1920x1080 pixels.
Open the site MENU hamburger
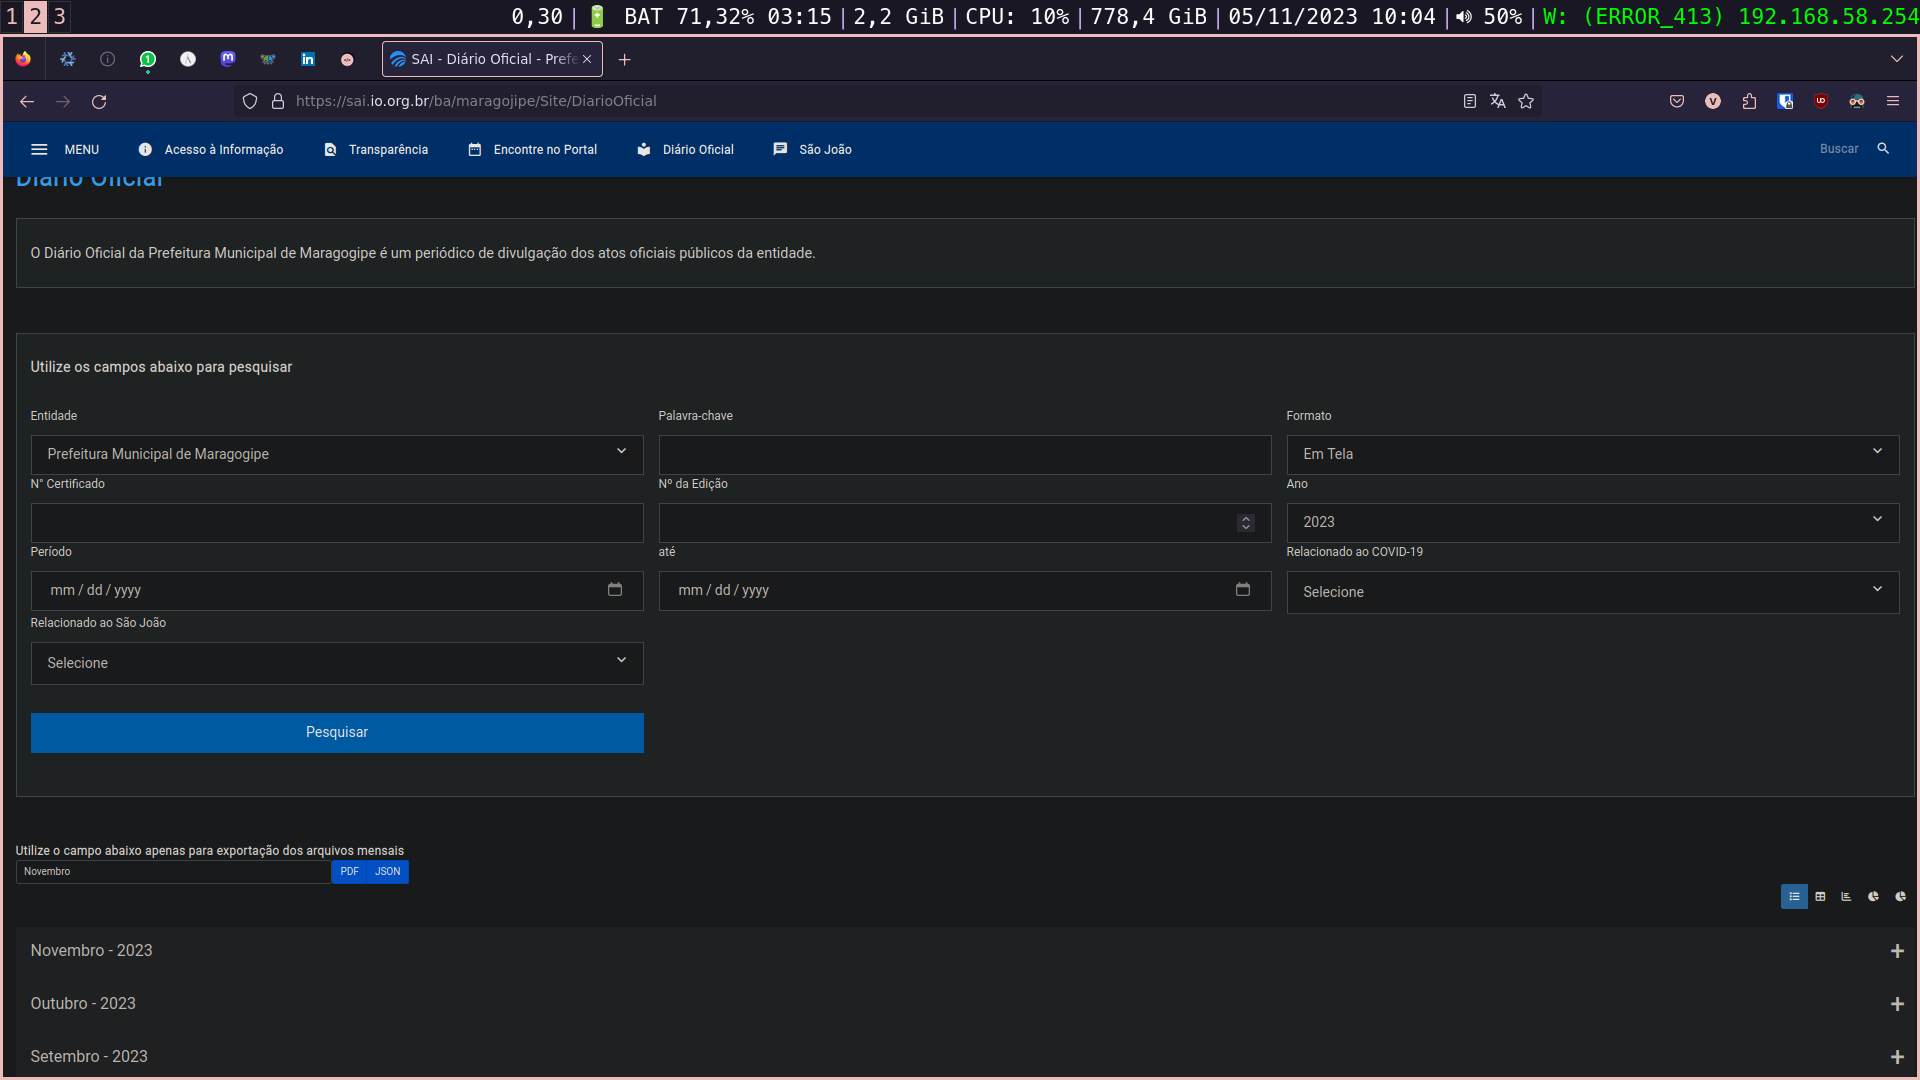pyautogui.click(x=65, y=149)
